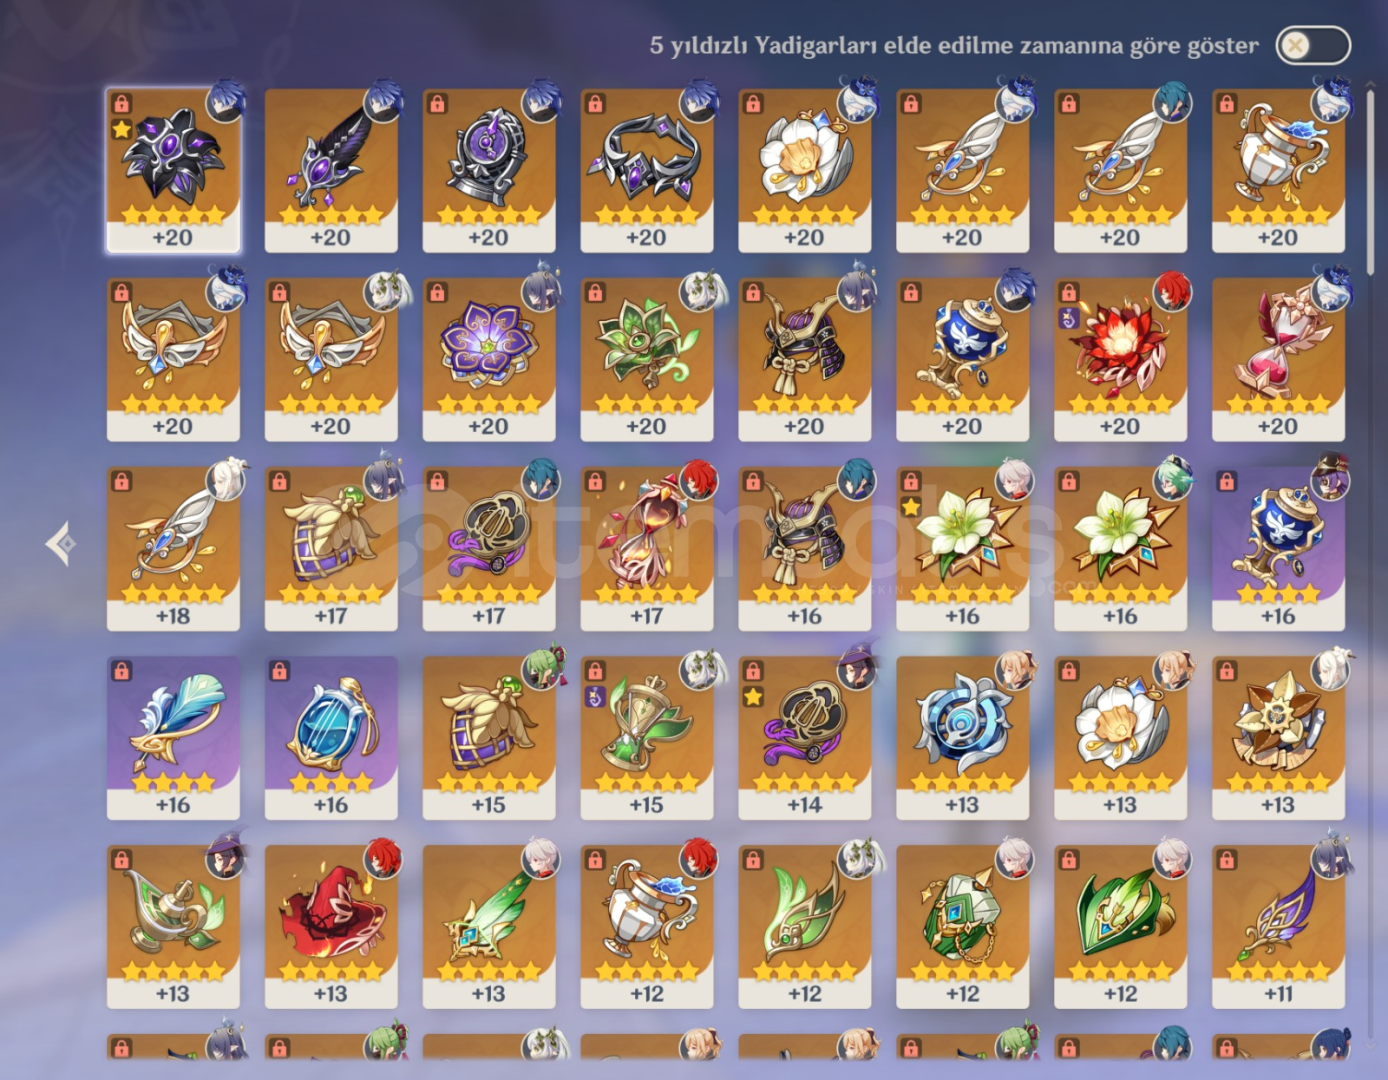The image size is (1388, 1080).
Task: Select the gold star flower +13
Action: pos(1278,737)
